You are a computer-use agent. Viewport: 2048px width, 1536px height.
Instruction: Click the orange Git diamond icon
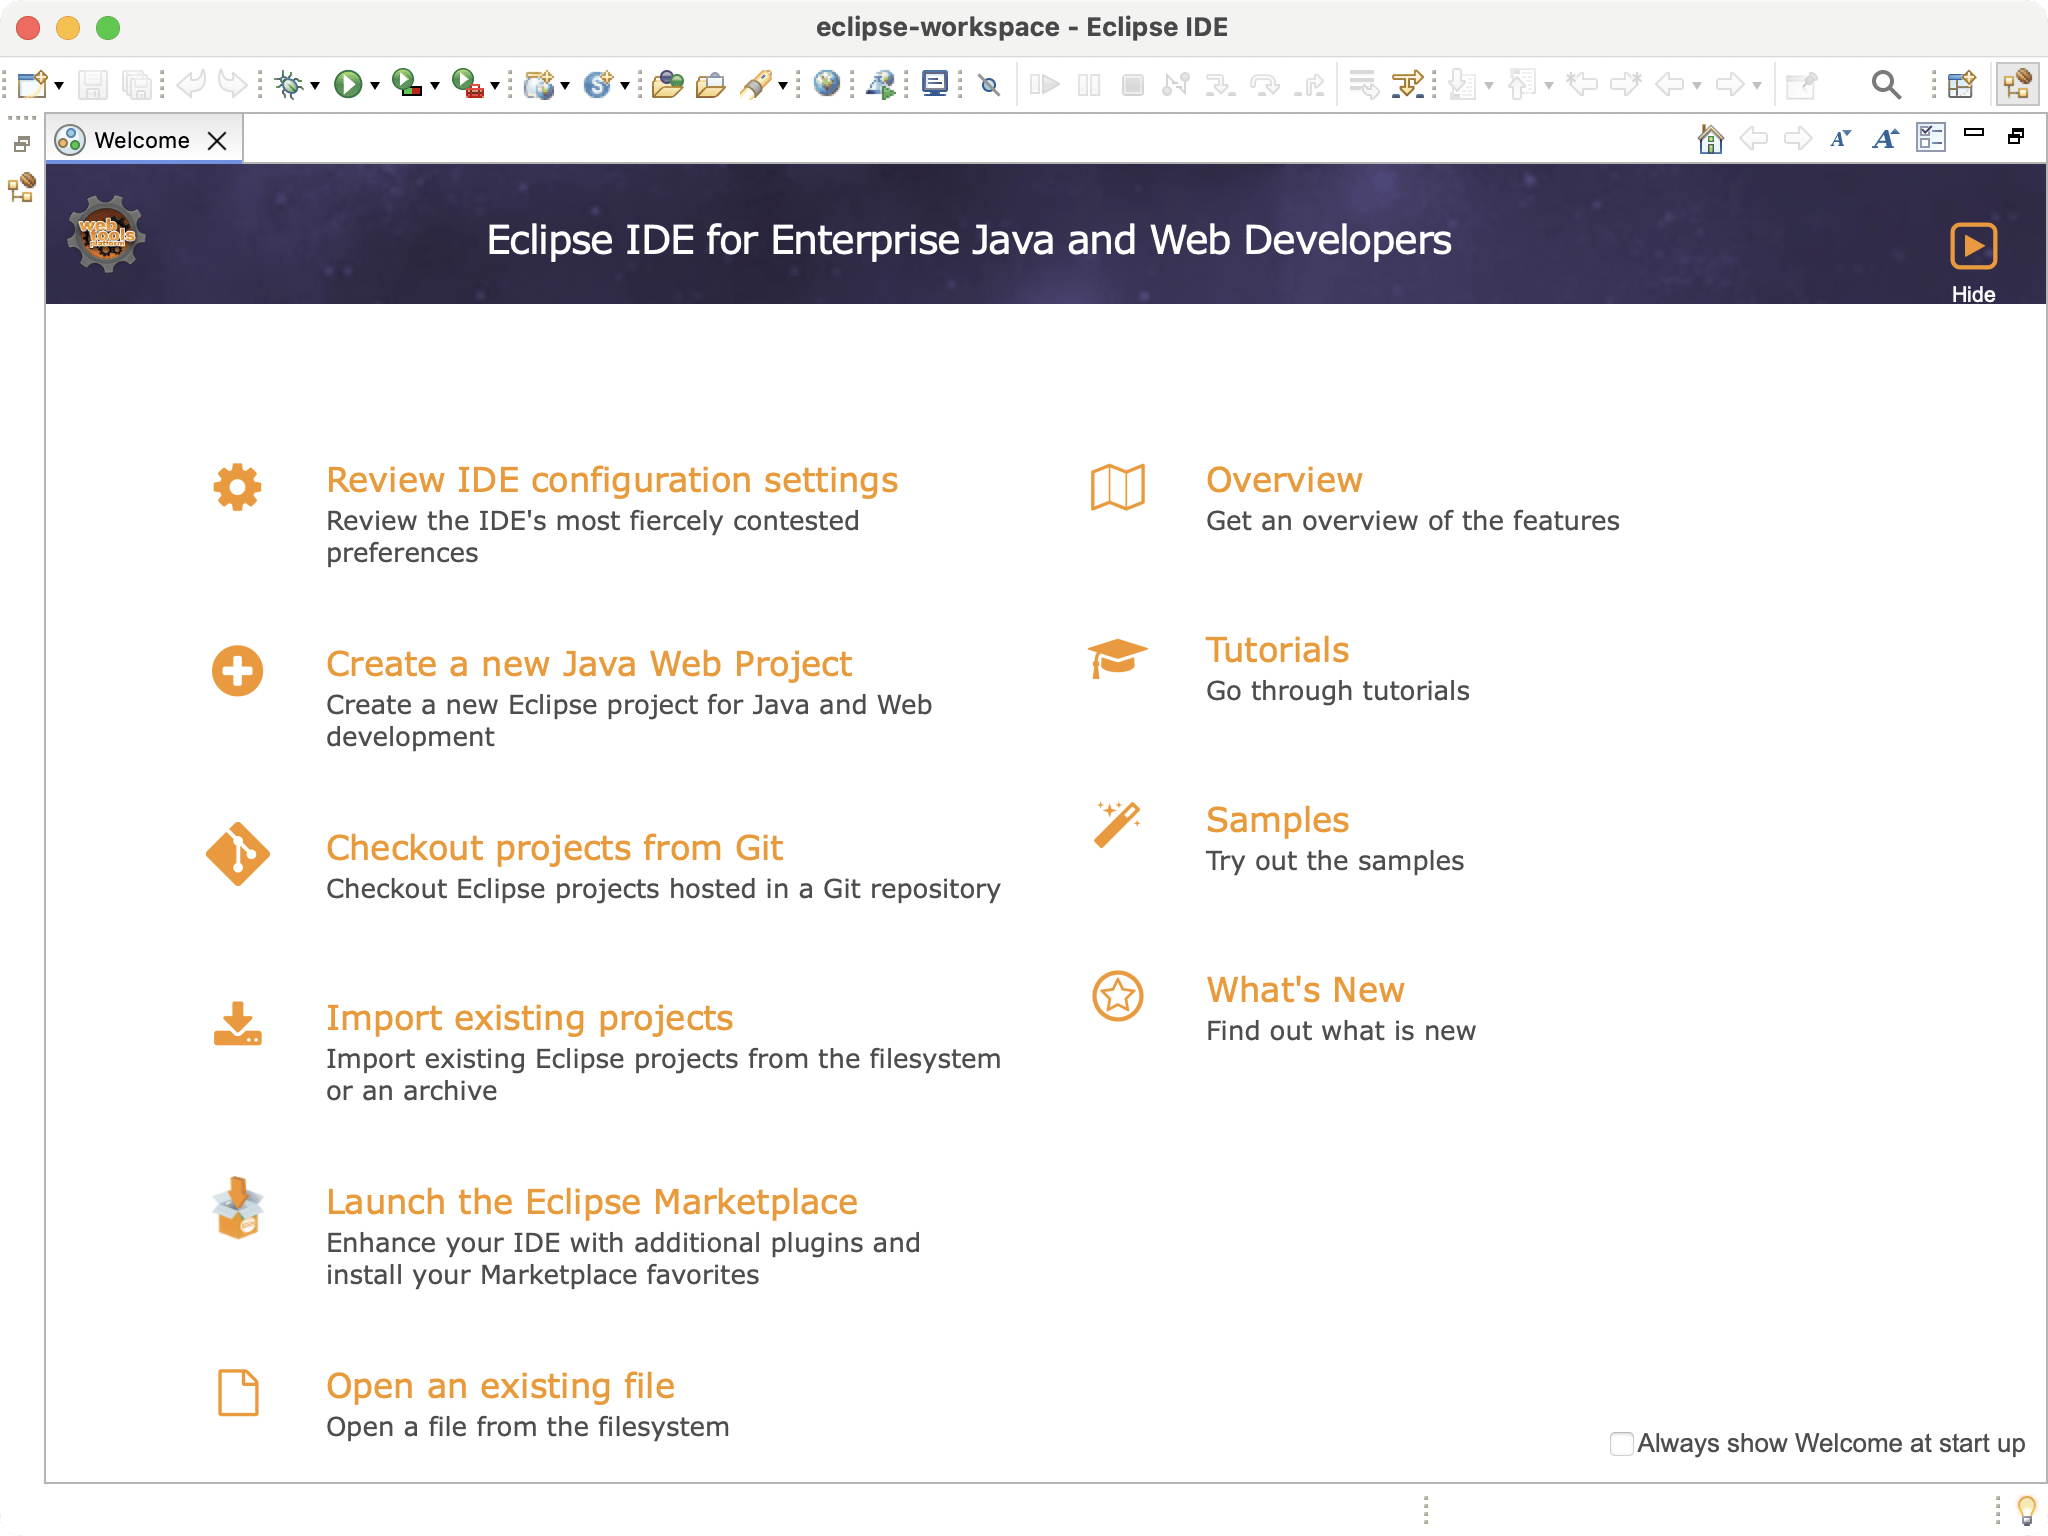point(237,854)
